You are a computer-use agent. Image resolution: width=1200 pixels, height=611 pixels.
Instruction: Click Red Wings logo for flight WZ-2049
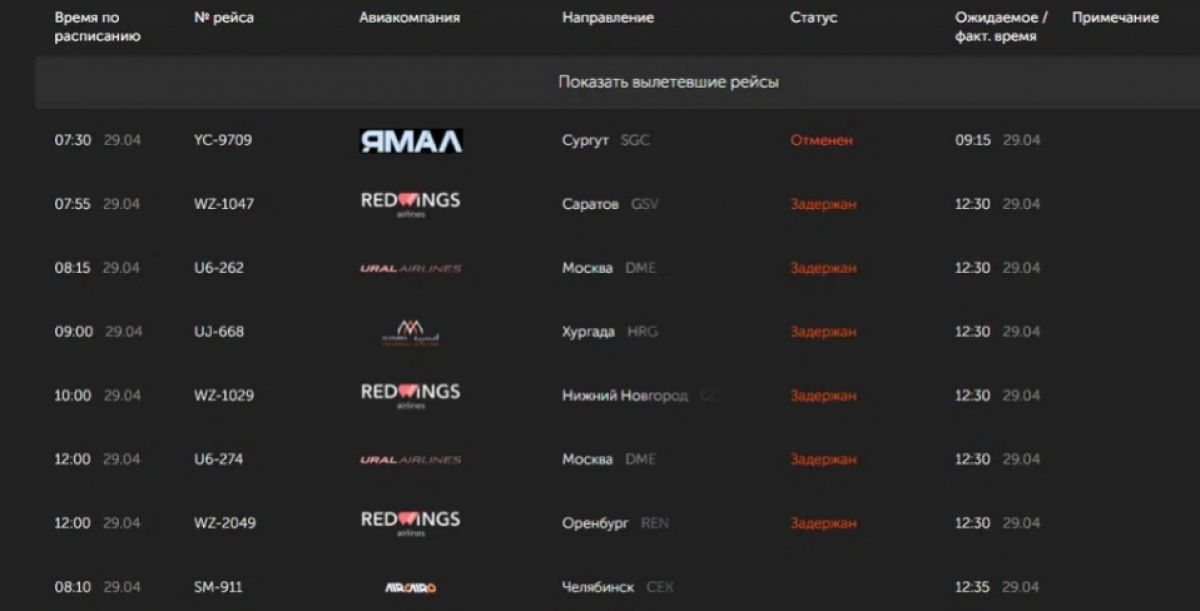pos(410,523)
